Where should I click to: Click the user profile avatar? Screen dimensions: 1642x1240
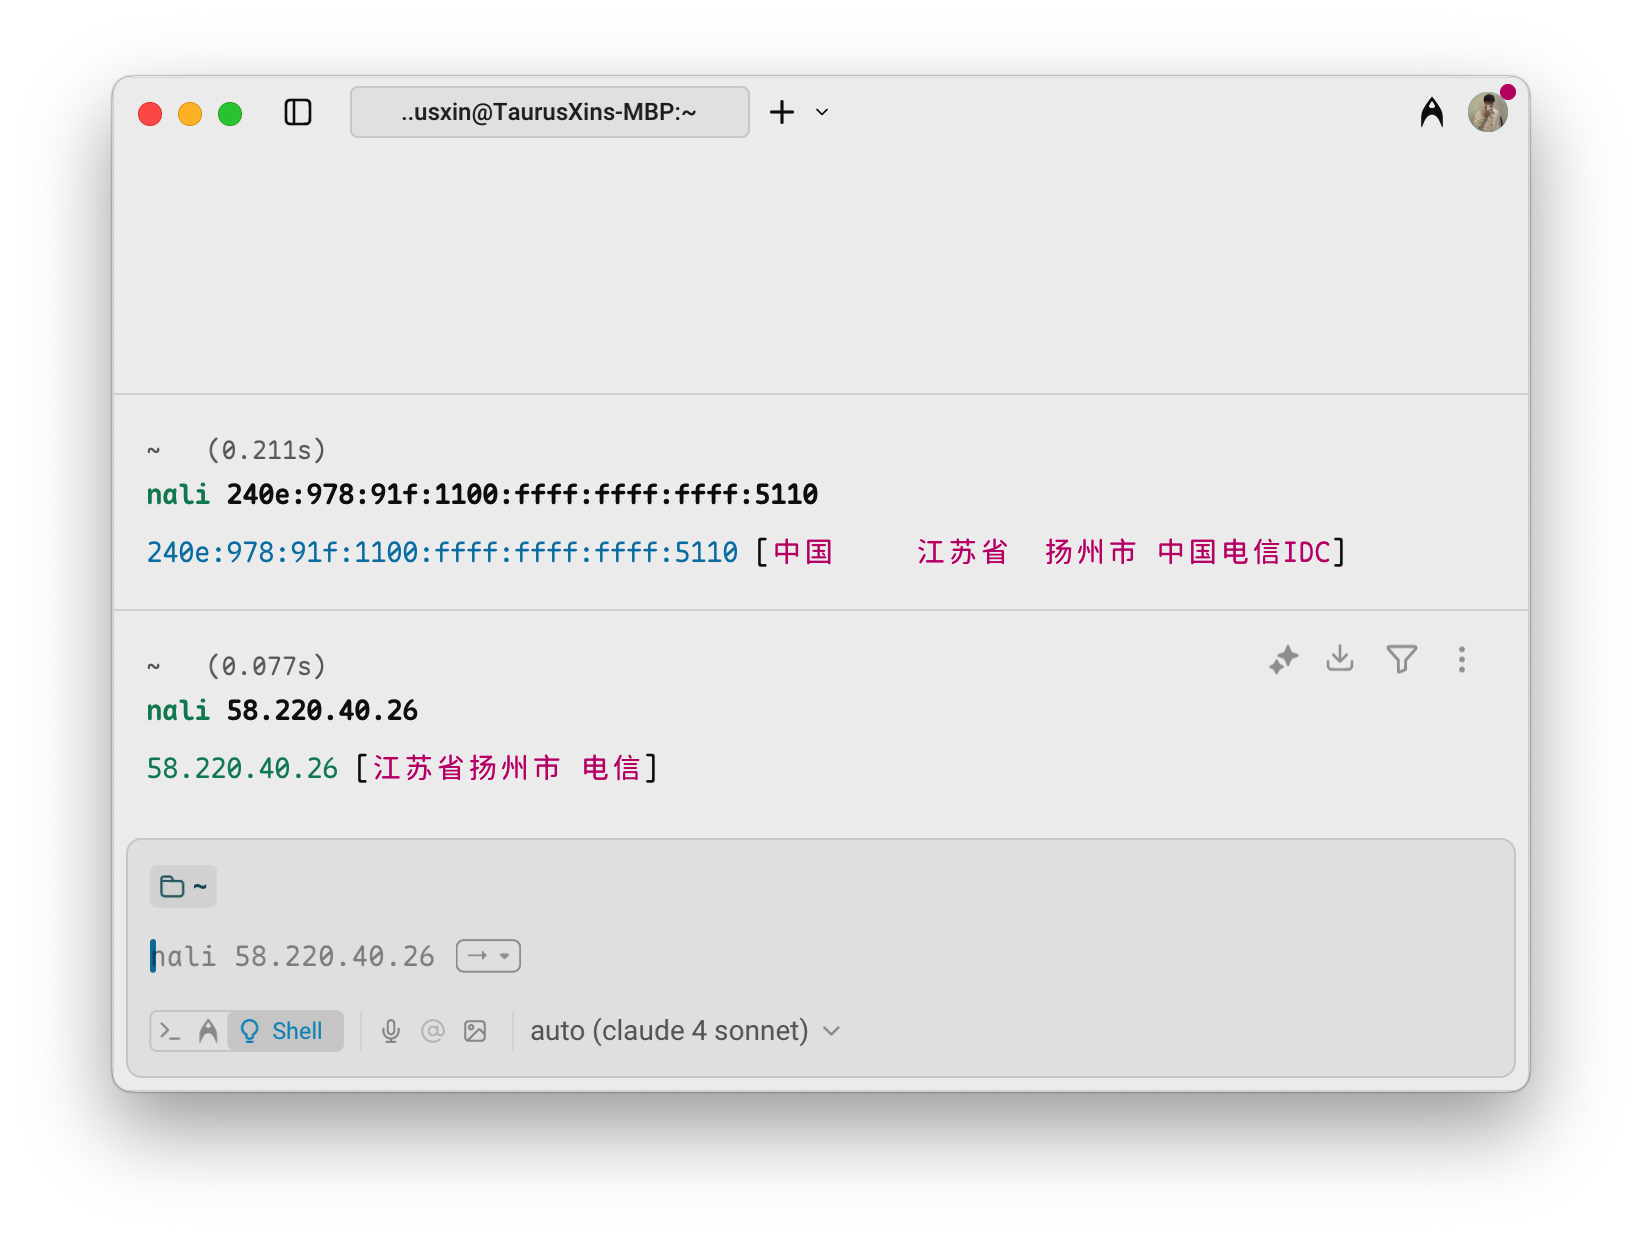point(1487,112)
